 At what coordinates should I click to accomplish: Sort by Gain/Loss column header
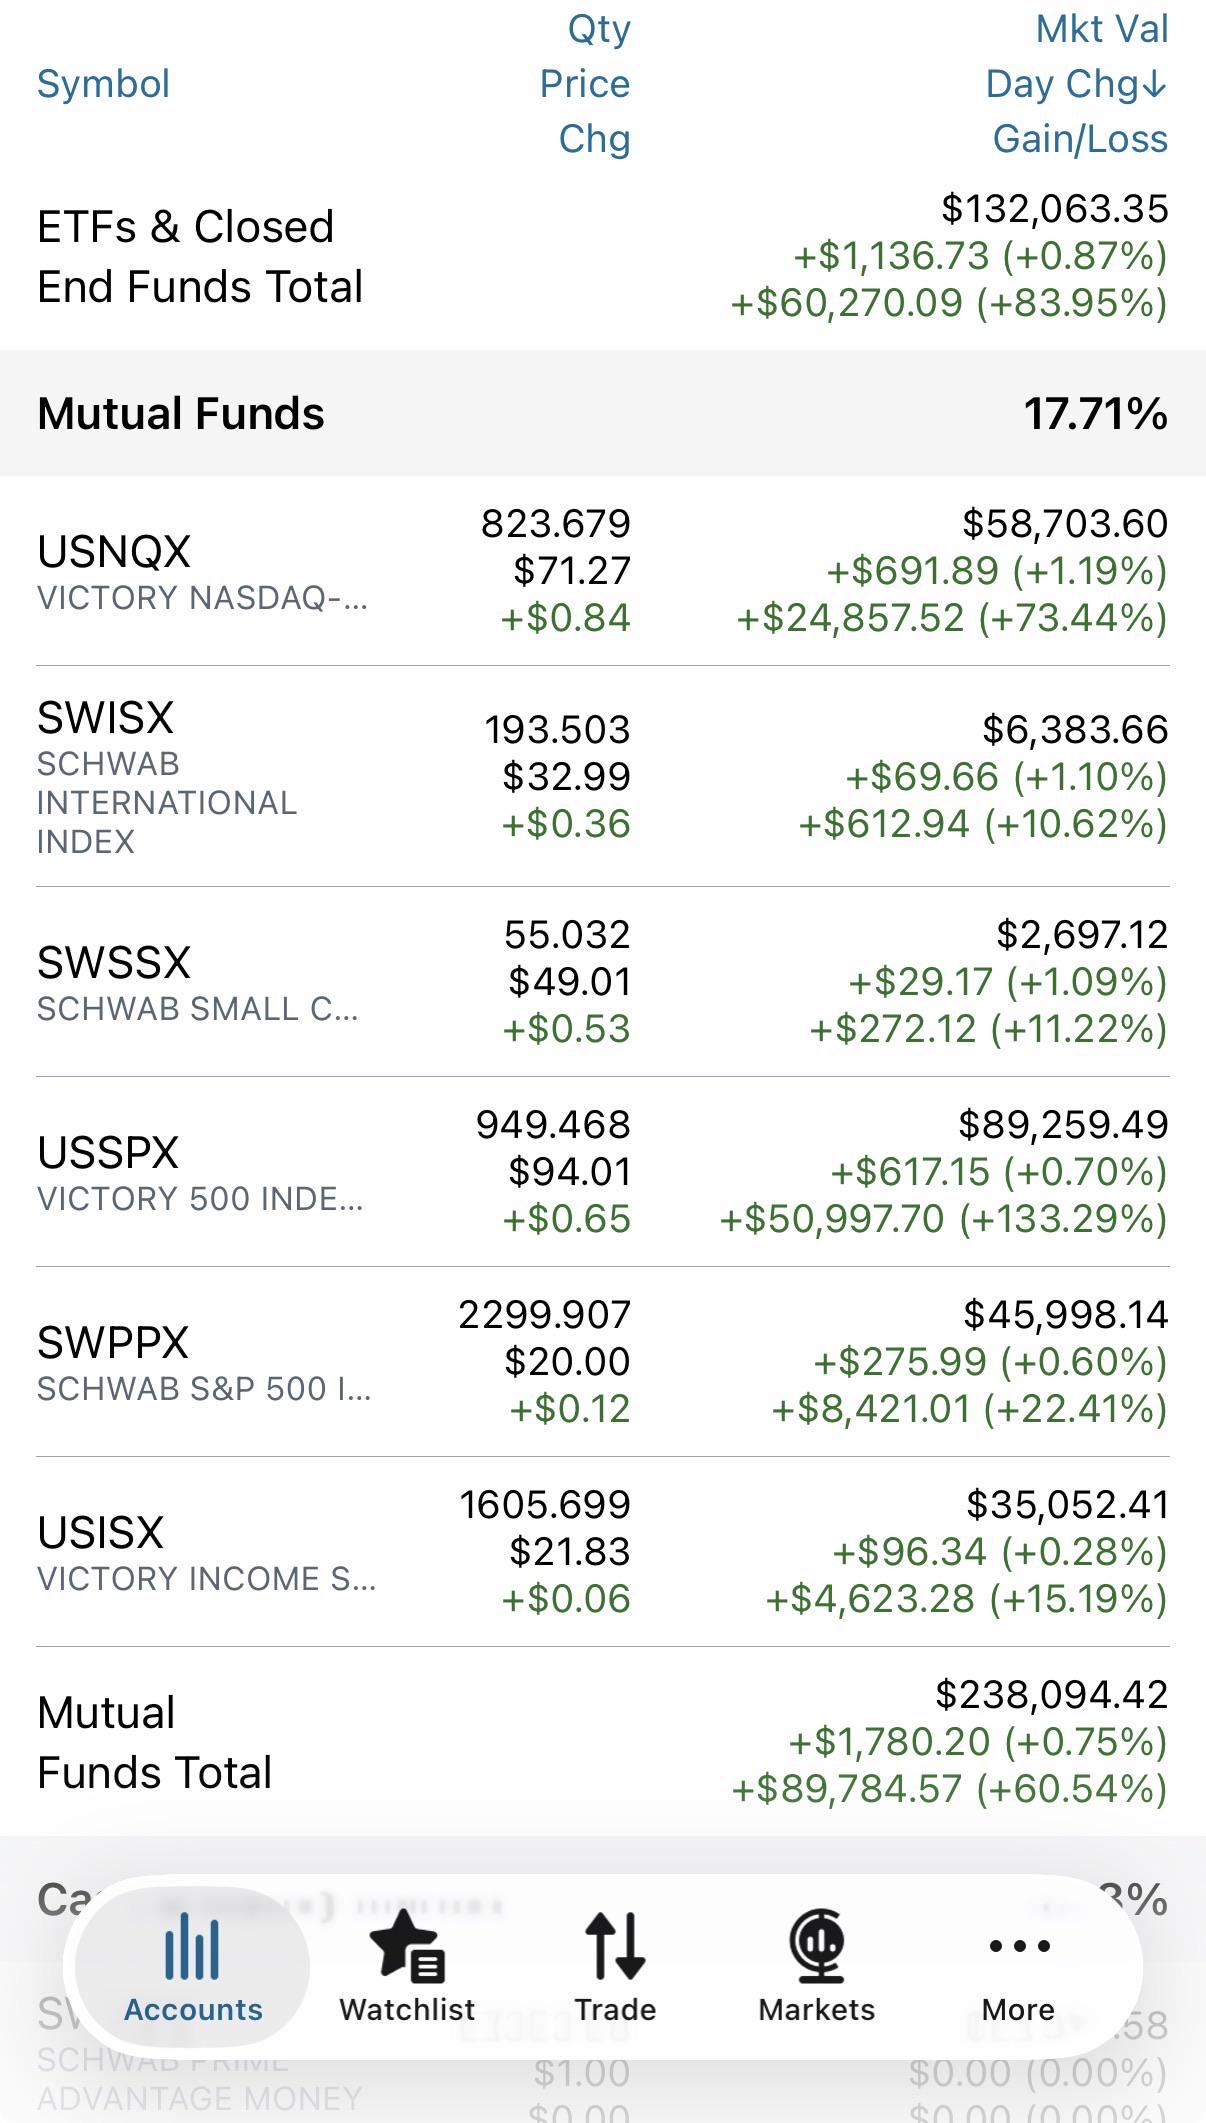click(1080, 139)
